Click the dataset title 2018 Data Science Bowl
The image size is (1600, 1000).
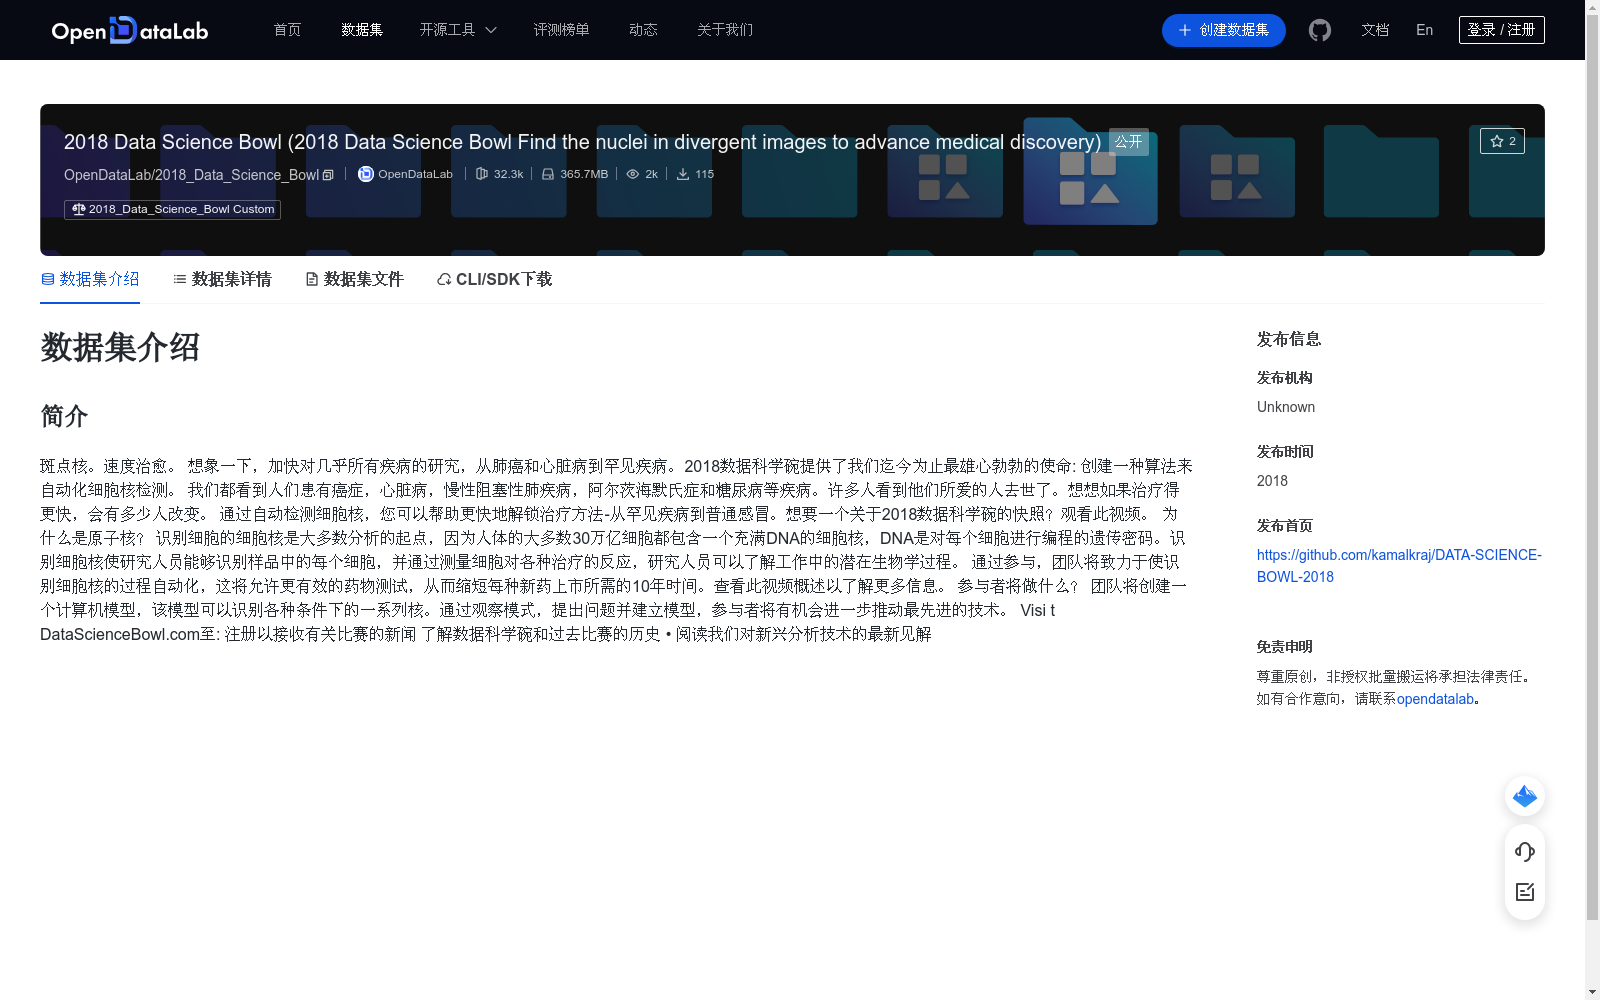[582, 142]
